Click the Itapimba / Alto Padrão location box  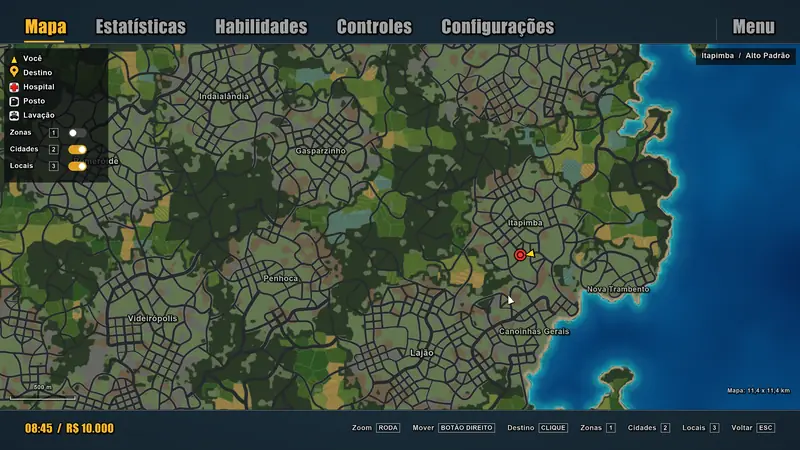click(x=745, y=56)
